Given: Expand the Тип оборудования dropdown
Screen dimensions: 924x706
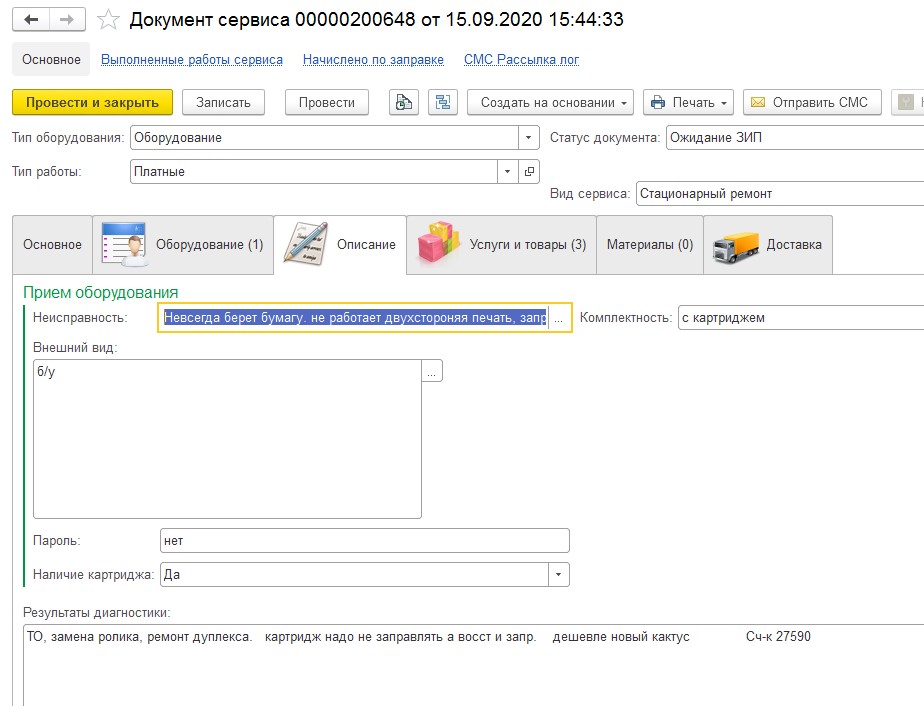Looking at the screenshot, I should (529, 138).
